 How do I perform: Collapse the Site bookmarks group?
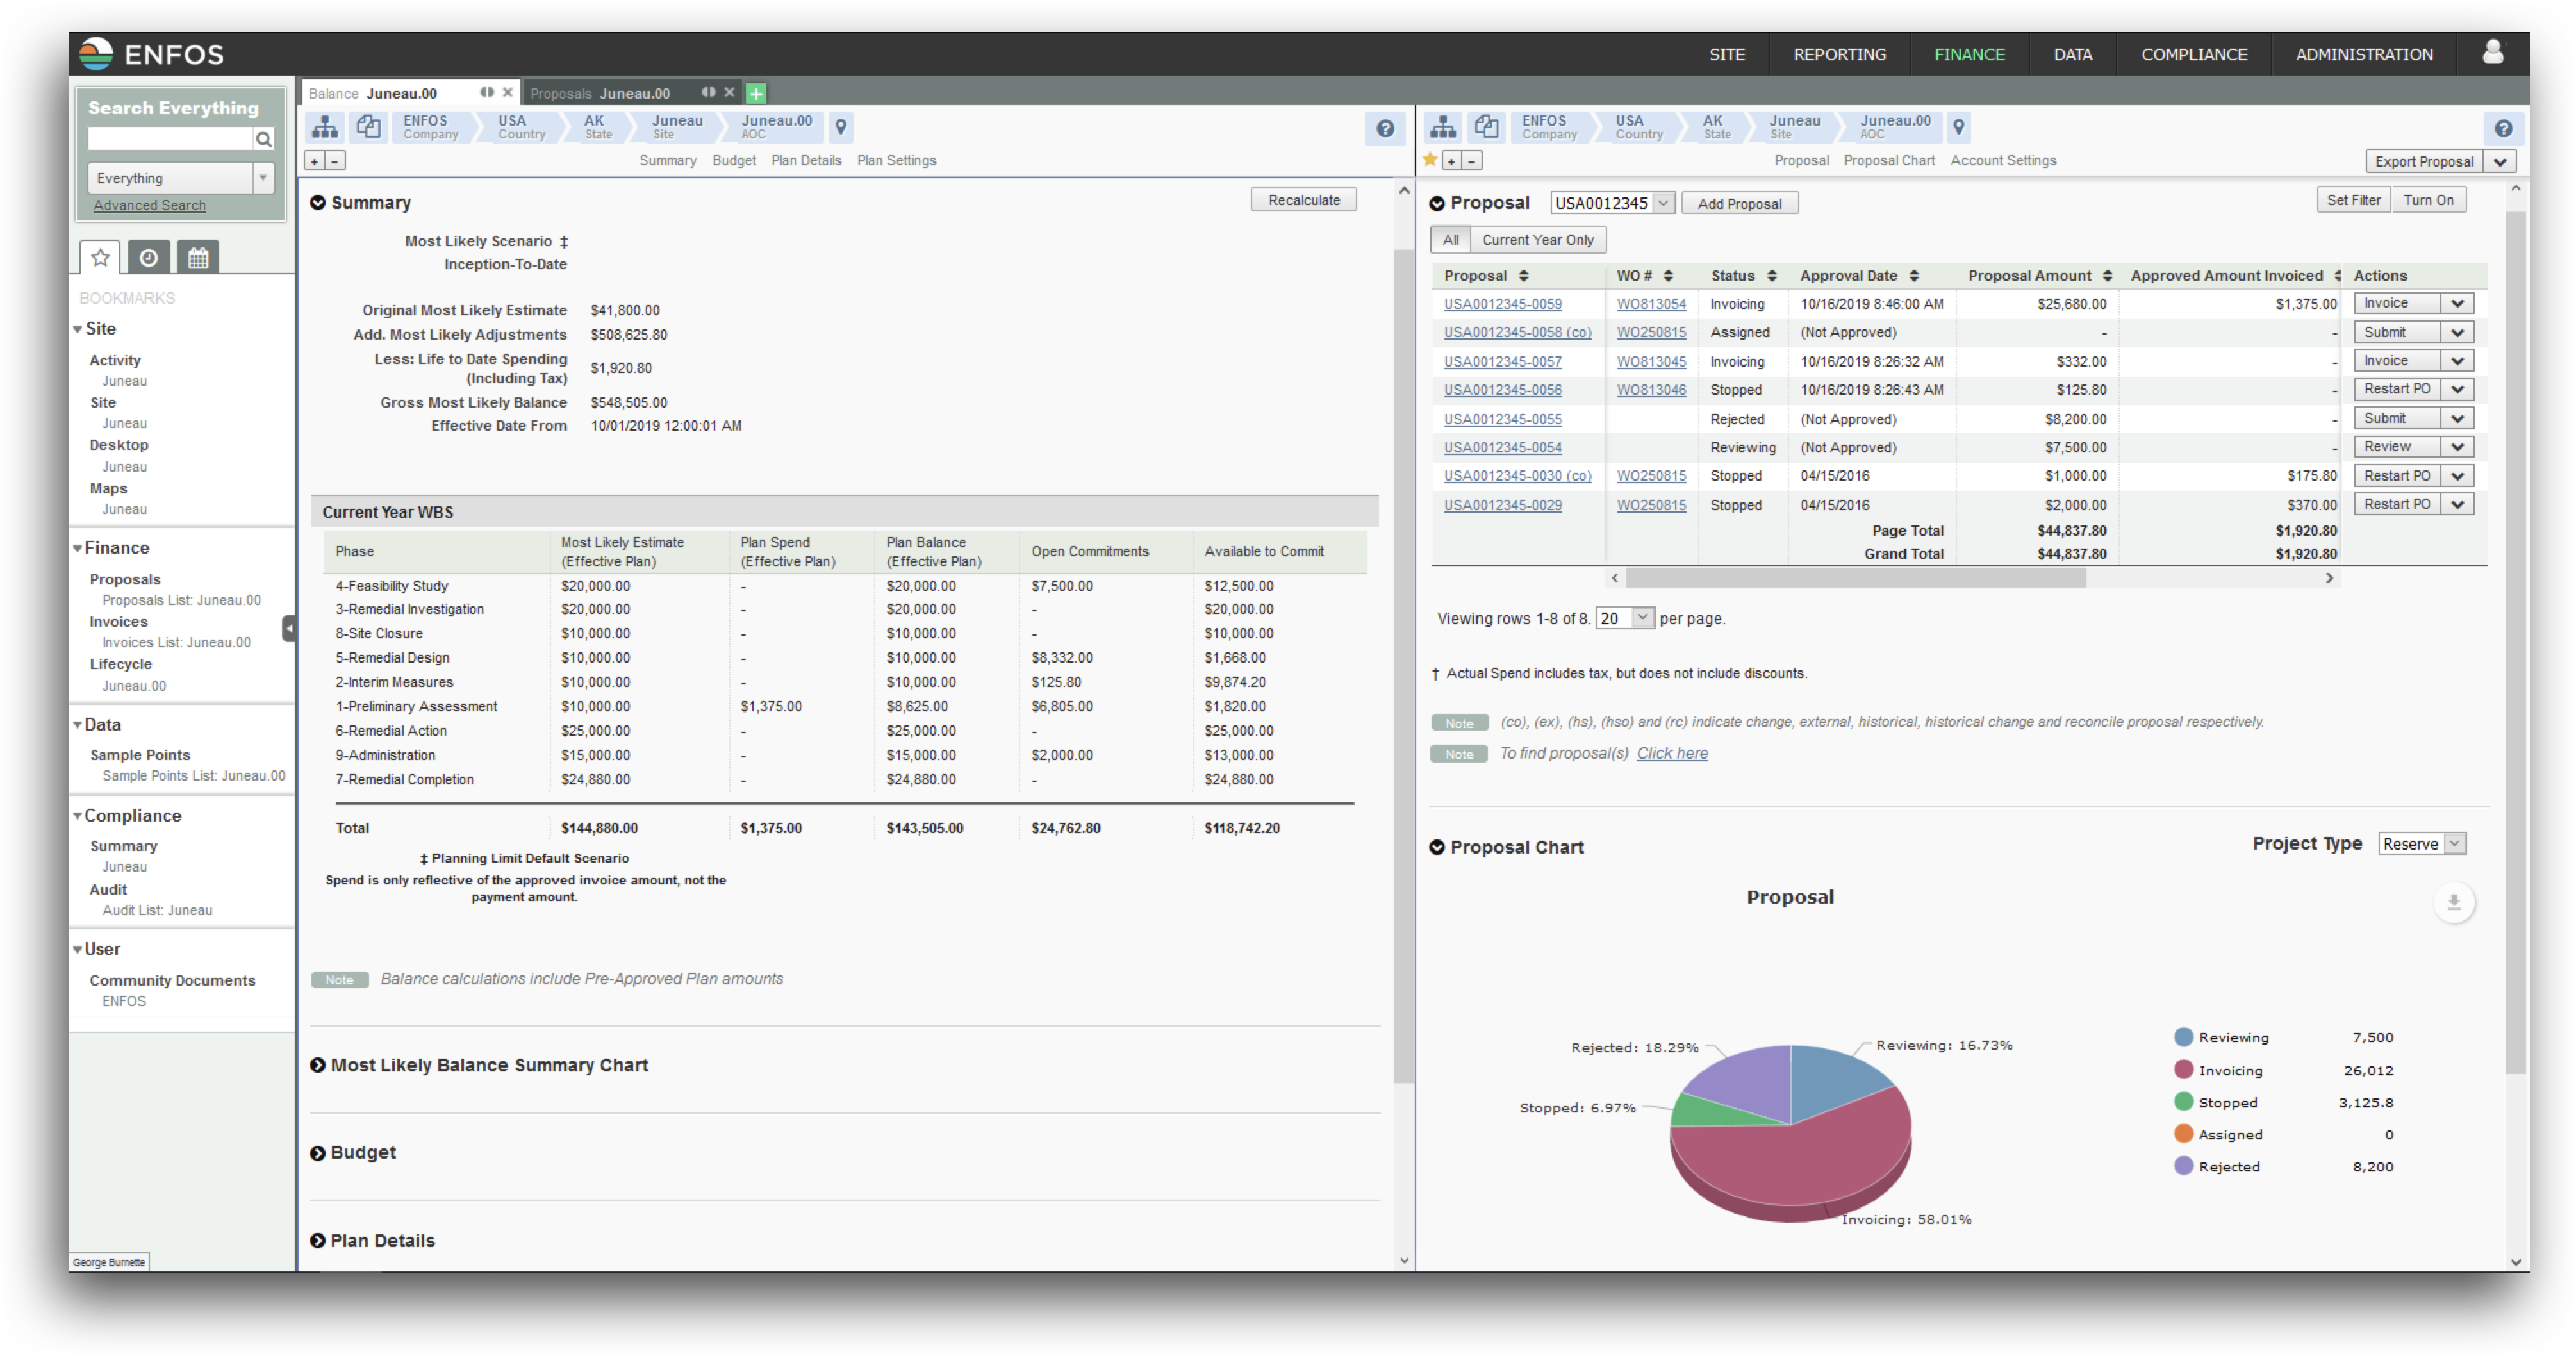point(77,329)
